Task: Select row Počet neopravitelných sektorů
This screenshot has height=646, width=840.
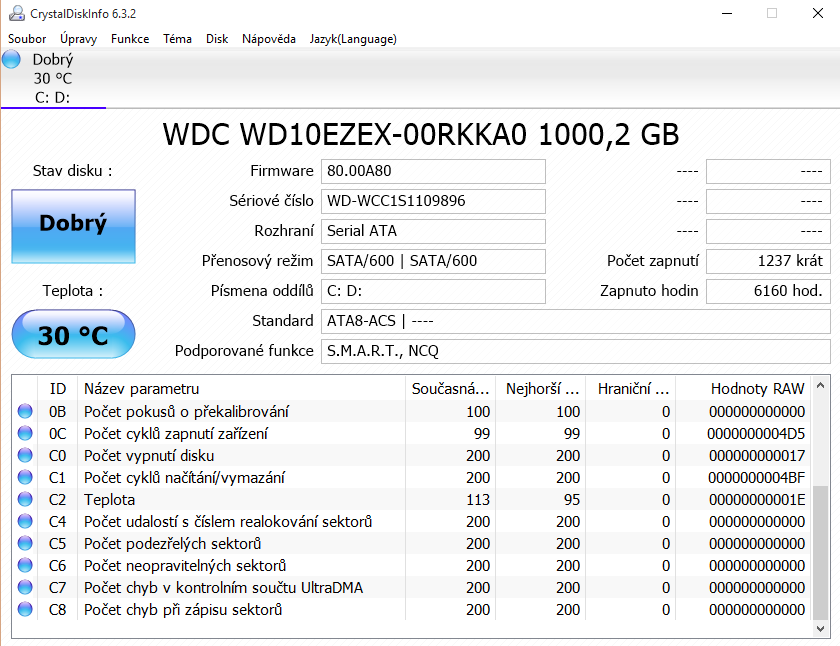Action: [x=185, y=565]
